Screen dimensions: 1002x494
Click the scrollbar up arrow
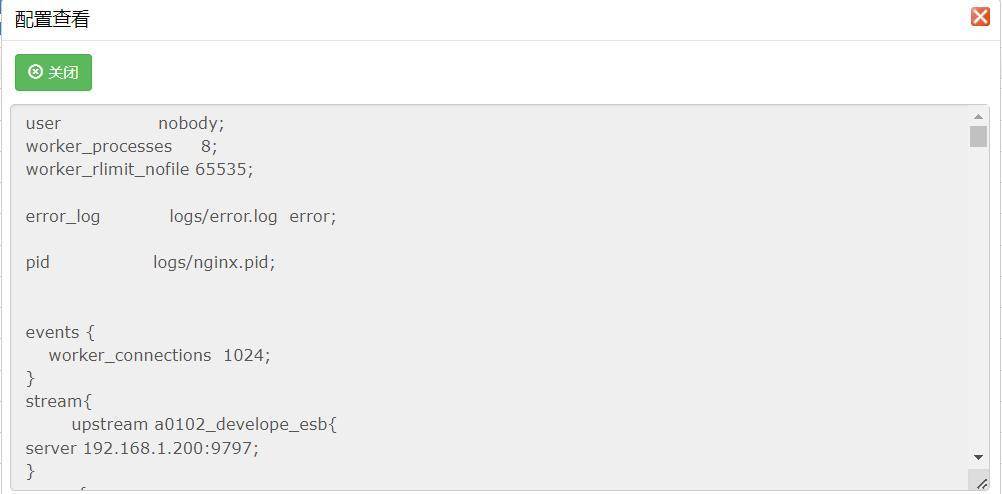click(978, 116)
